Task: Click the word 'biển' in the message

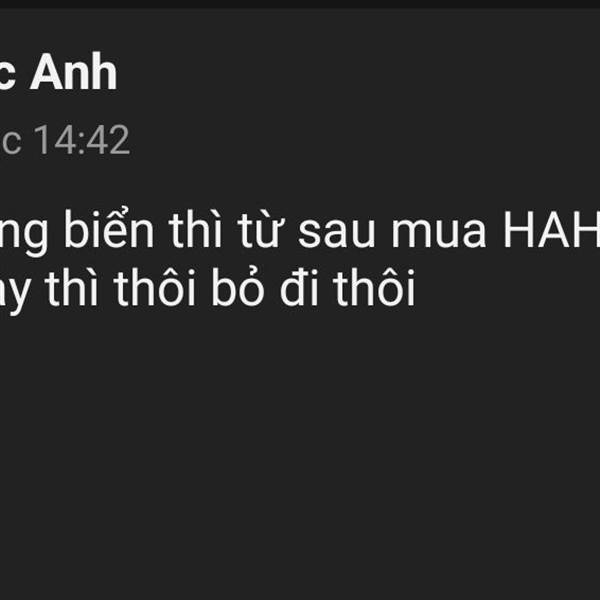Action: point(109,229)
